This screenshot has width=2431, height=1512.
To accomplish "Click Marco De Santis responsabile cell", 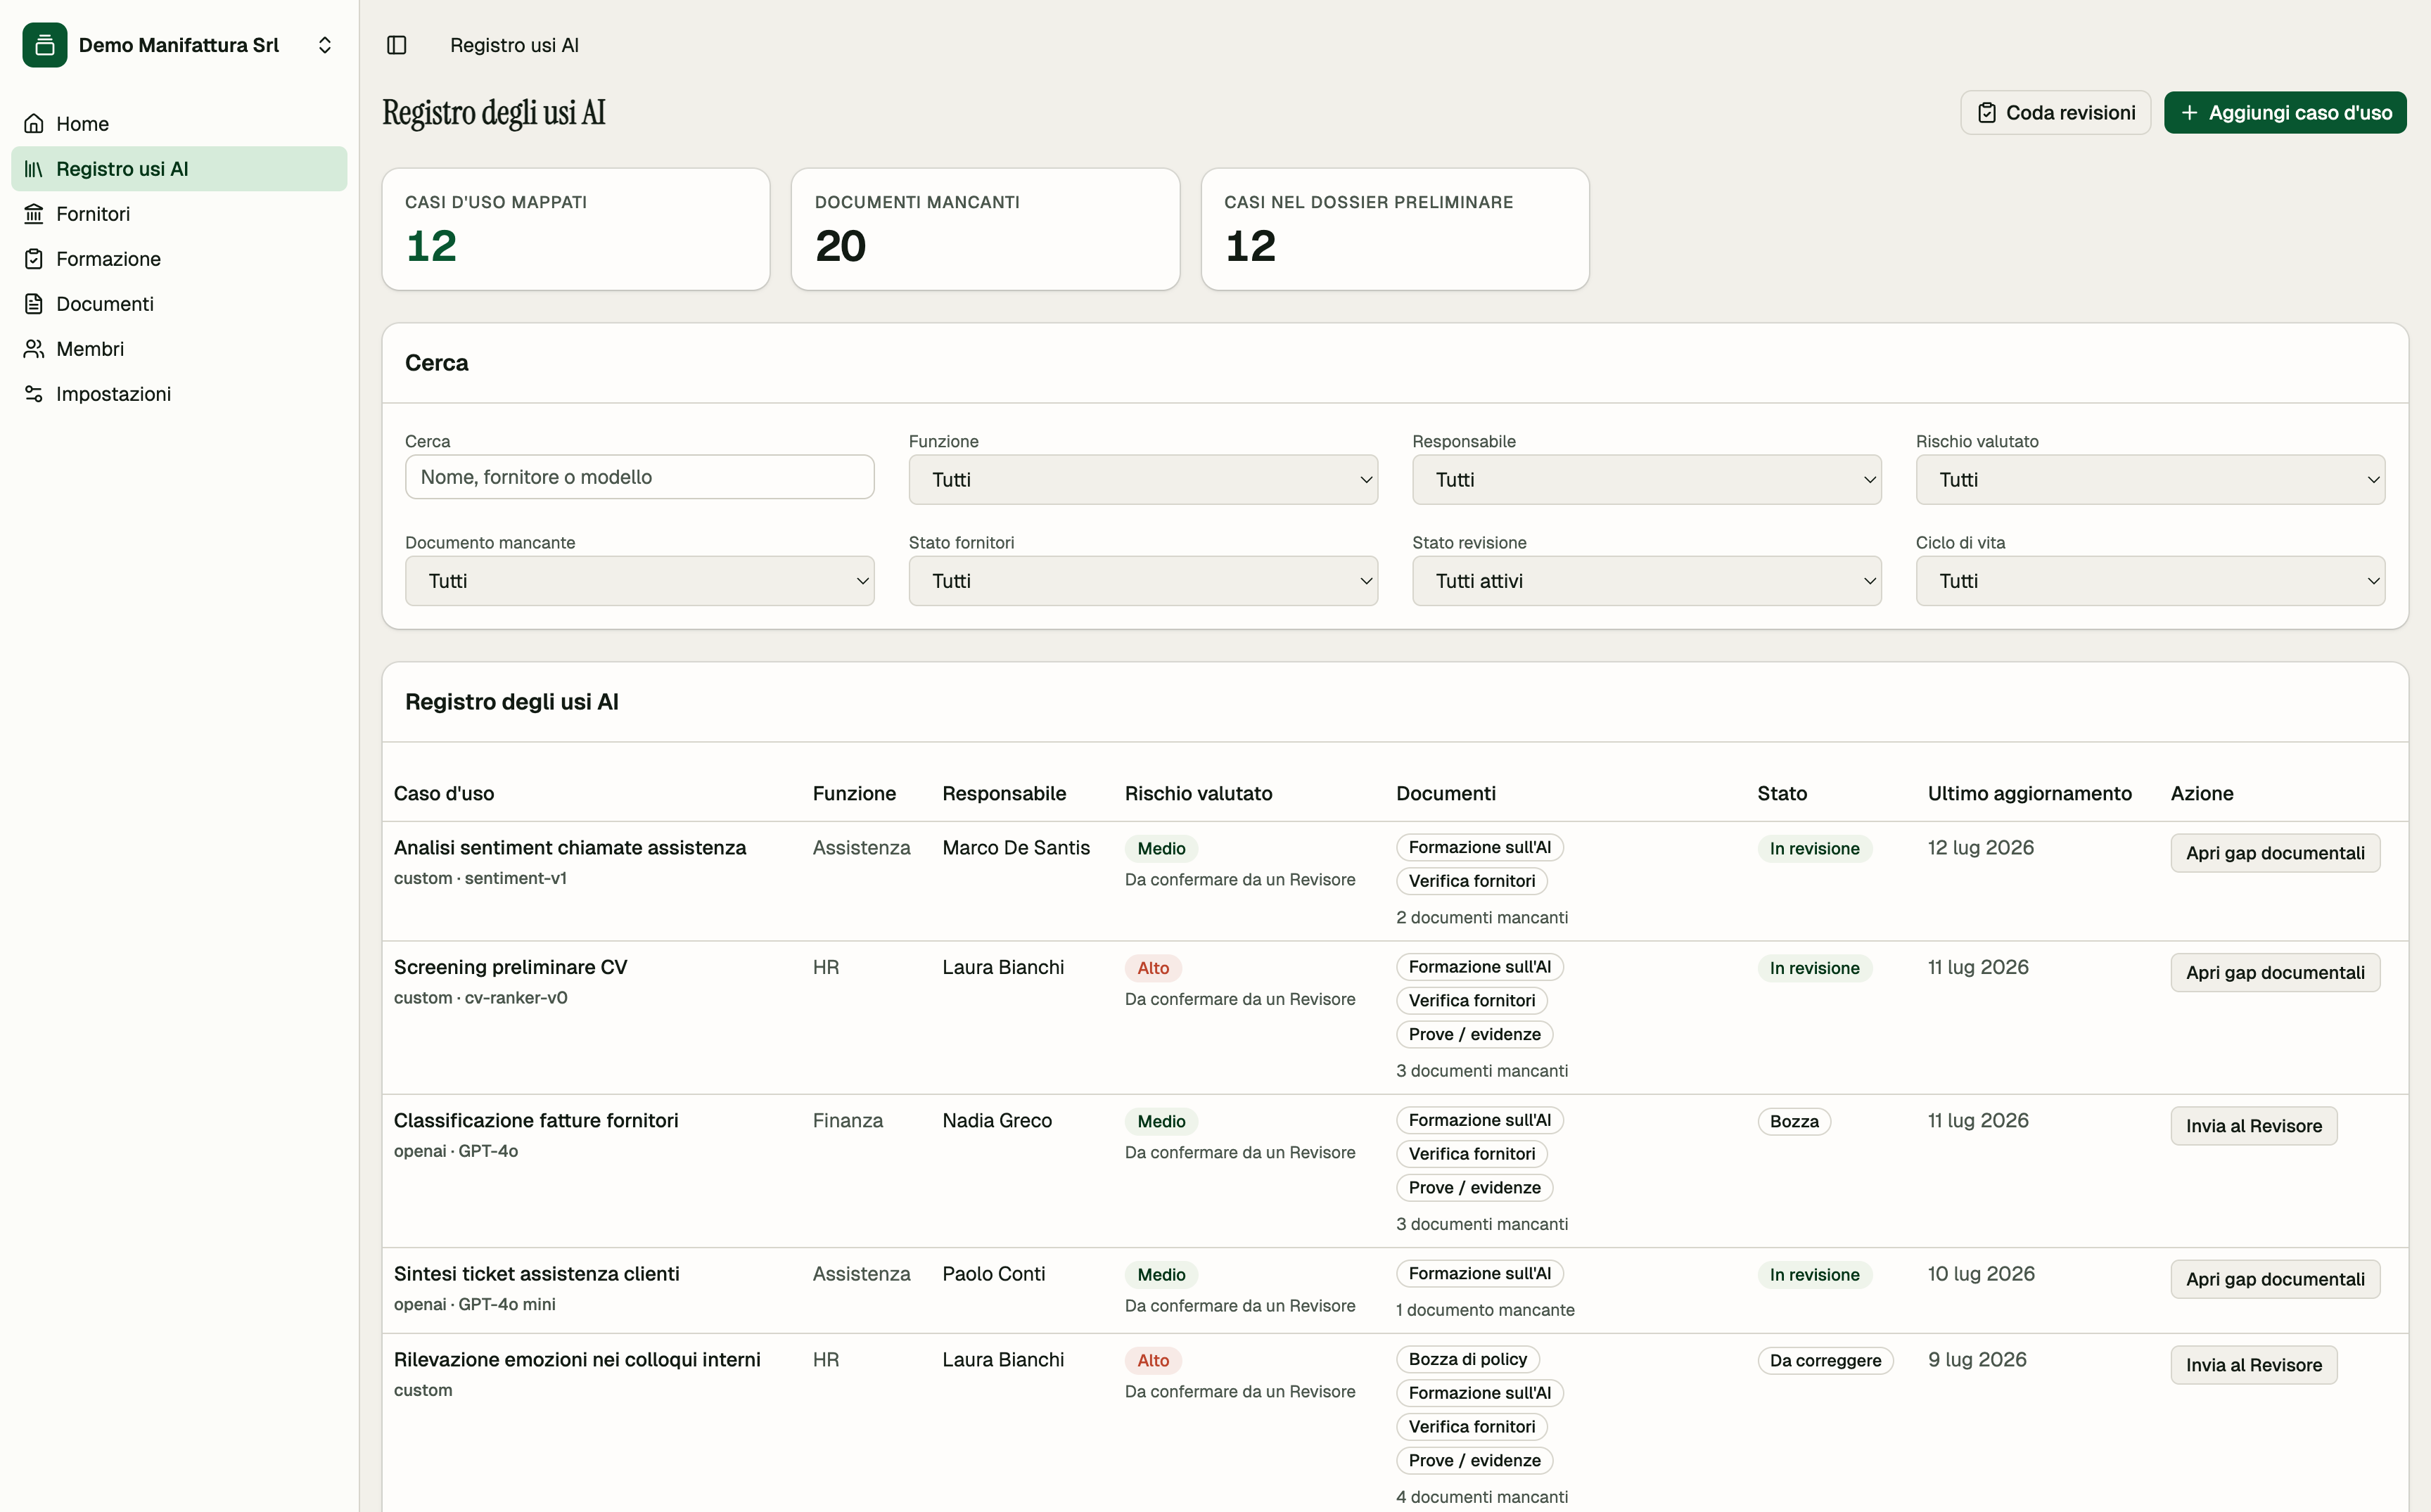I will pyautogui.click(x=1016, y=848).
